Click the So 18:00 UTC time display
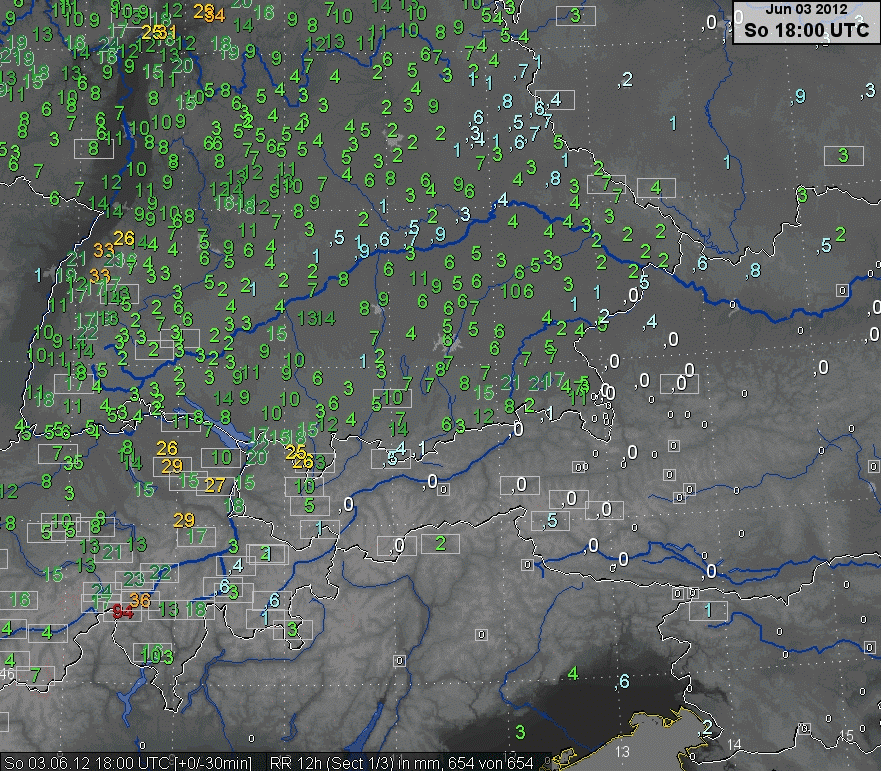881x771 pixels. tap(806, 30)
